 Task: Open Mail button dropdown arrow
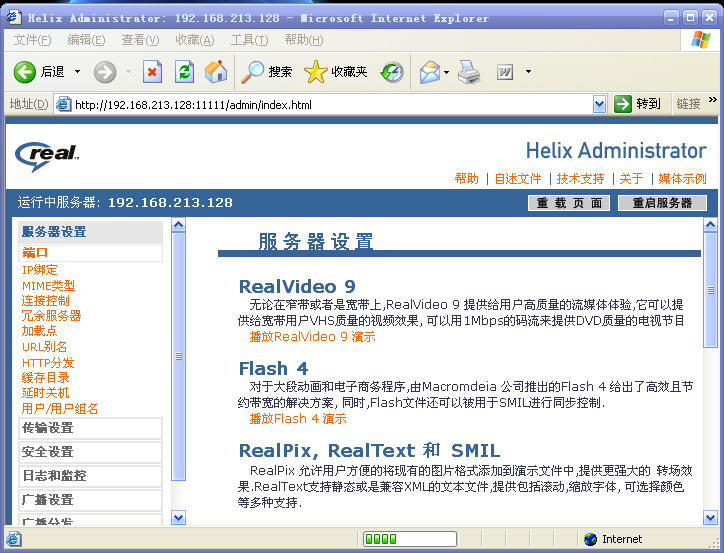(446, 72)
